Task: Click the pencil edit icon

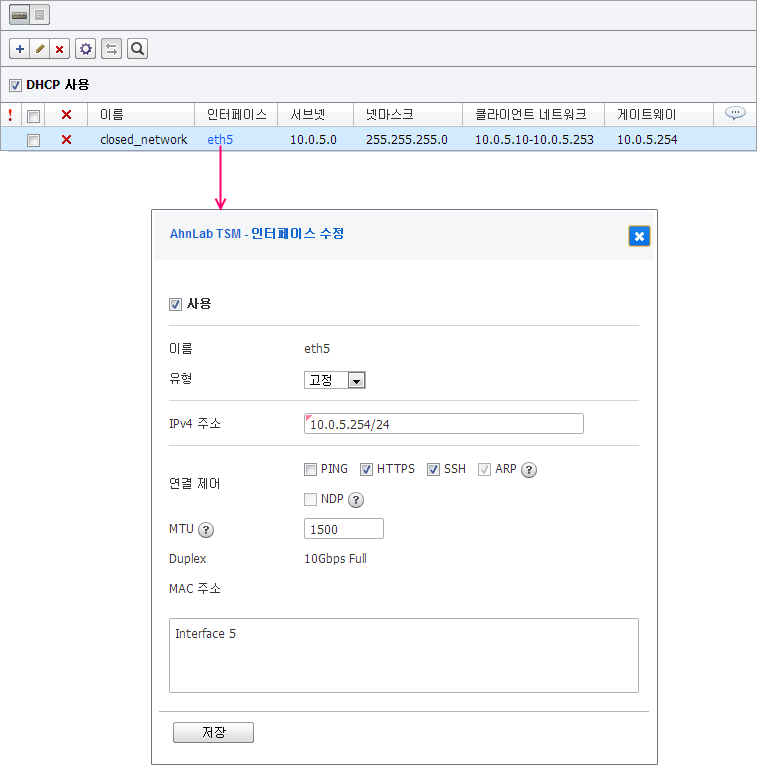Action: point(40,49)
